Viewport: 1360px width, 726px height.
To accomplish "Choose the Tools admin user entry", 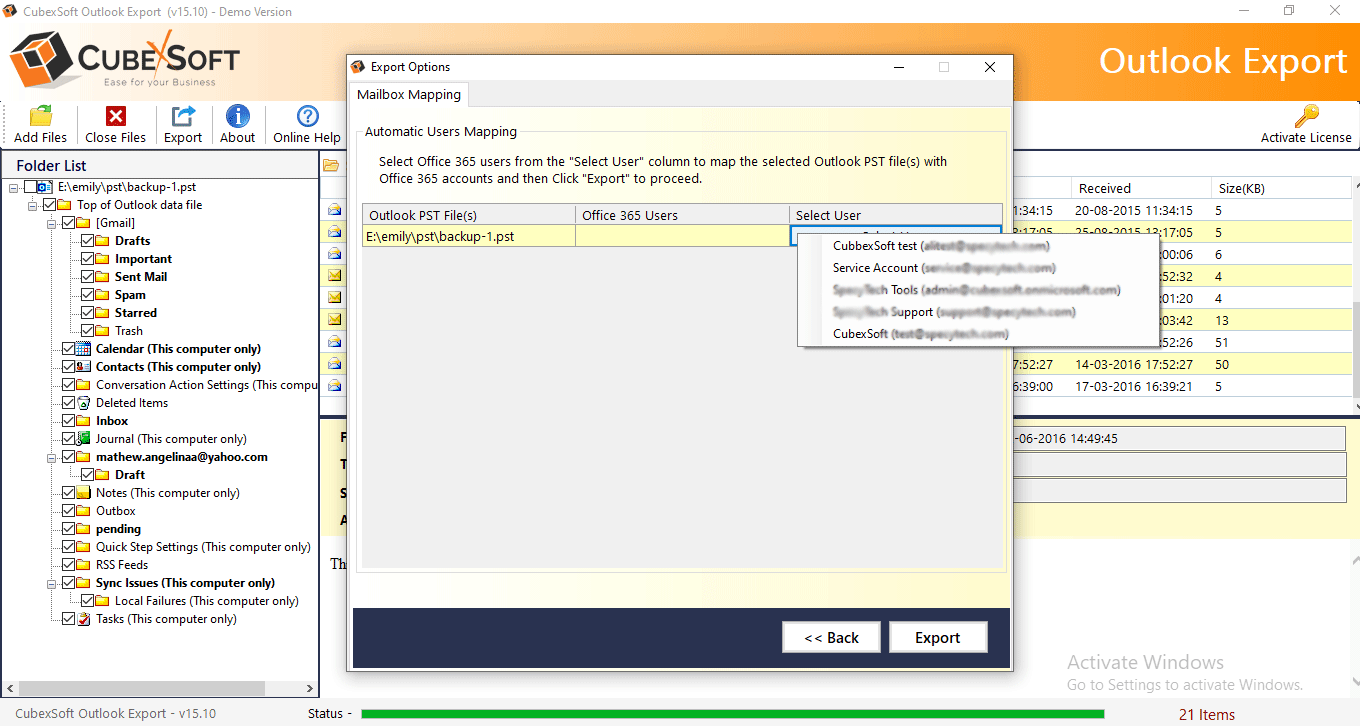I will click(976, 290).
